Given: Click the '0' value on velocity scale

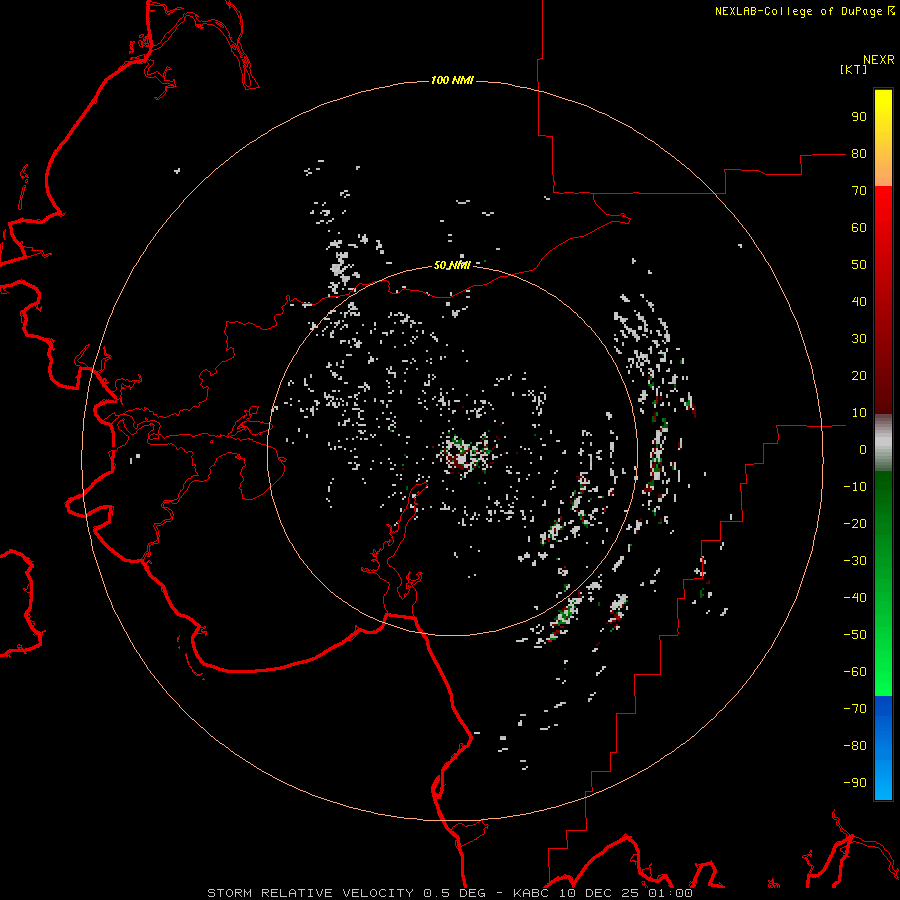Looking at the screenshot, I should click(x=863, y=450).
